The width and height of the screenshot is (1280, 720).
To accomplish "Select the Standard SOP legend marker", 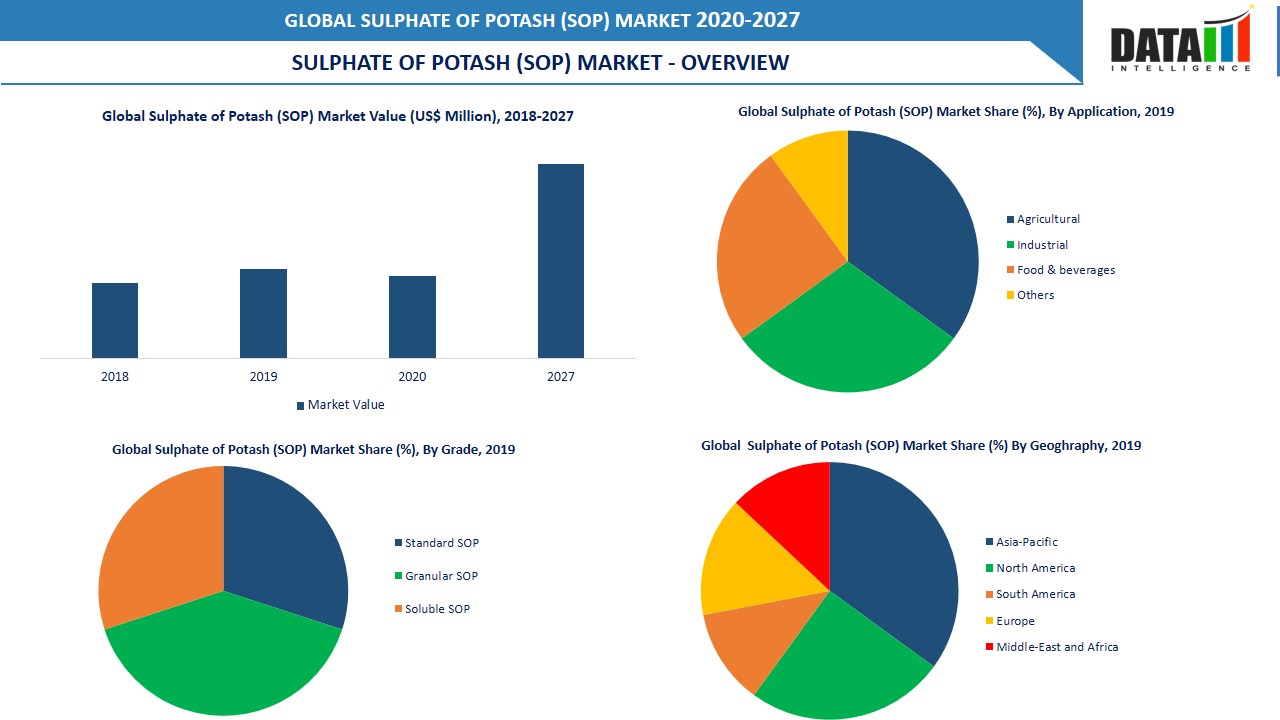I will click(x=396, y=543).
